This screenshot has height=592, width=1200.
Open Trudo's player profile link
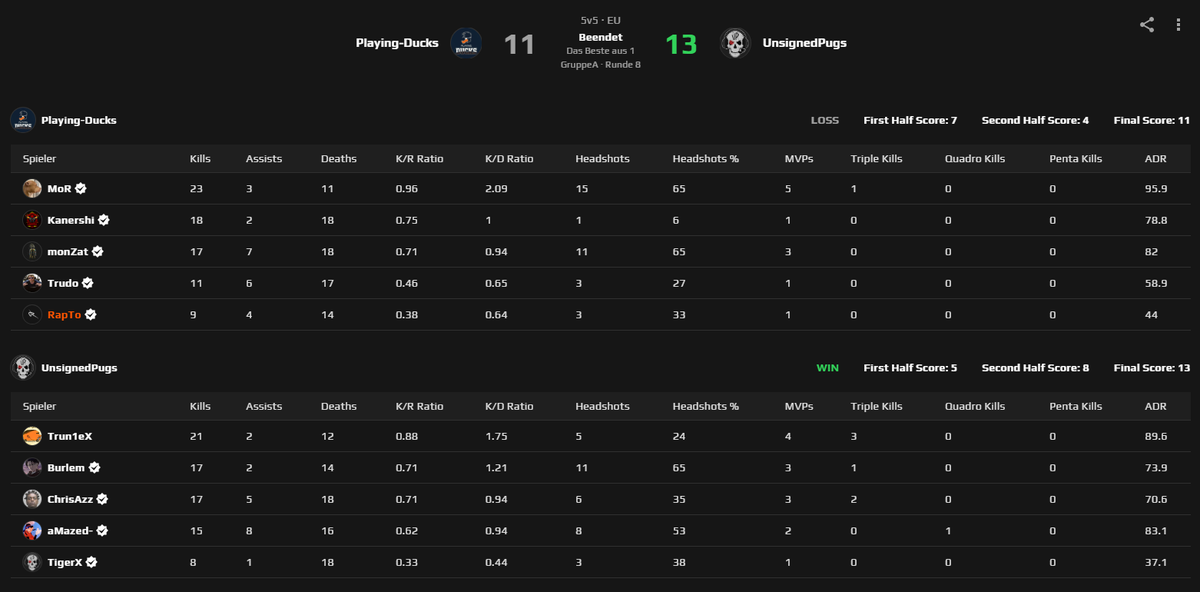[63, 283]
